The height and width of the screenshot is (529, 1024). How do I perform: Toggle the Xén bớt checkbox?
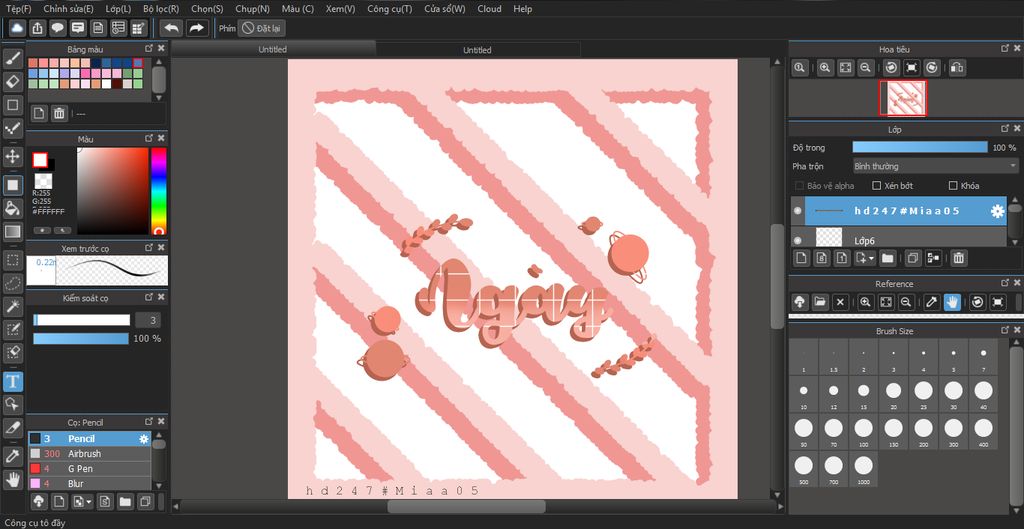(x=877, y=185)
